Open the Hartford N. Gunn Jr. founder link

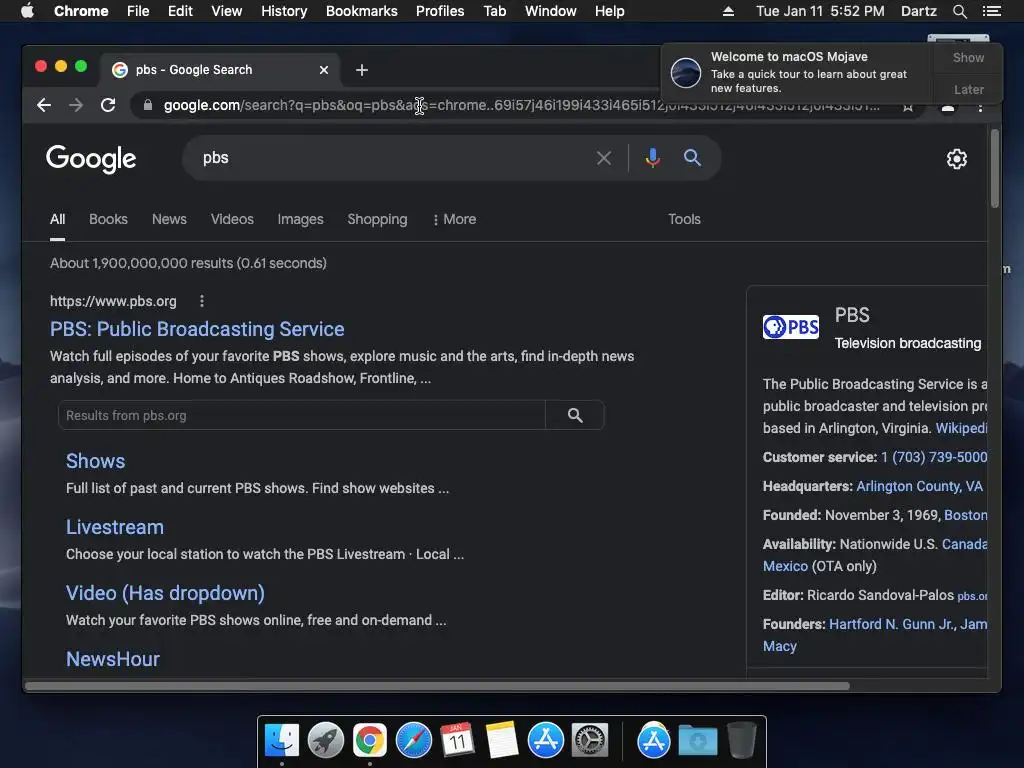(x=891, y=624)
